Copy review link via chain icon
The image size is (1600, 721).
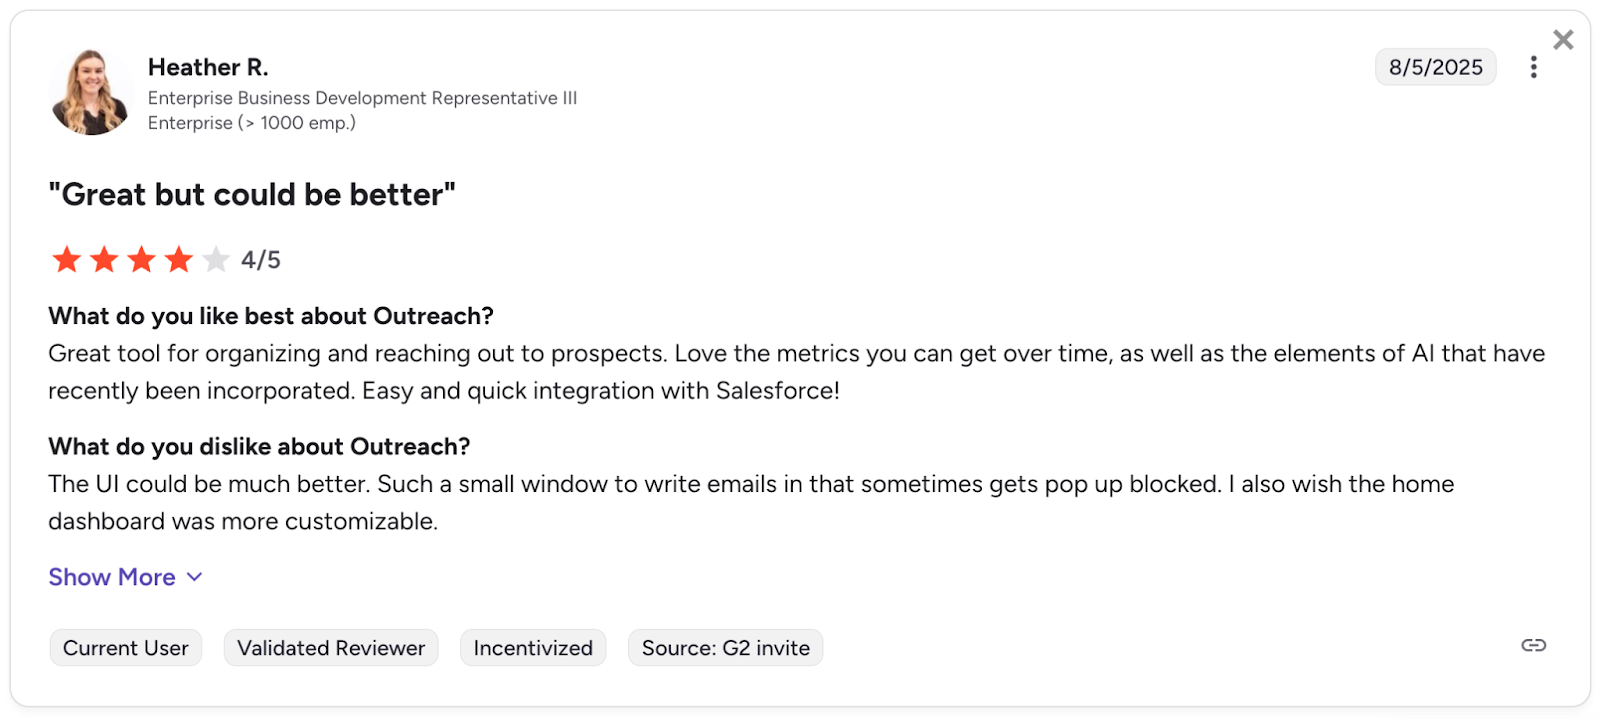1533,645
